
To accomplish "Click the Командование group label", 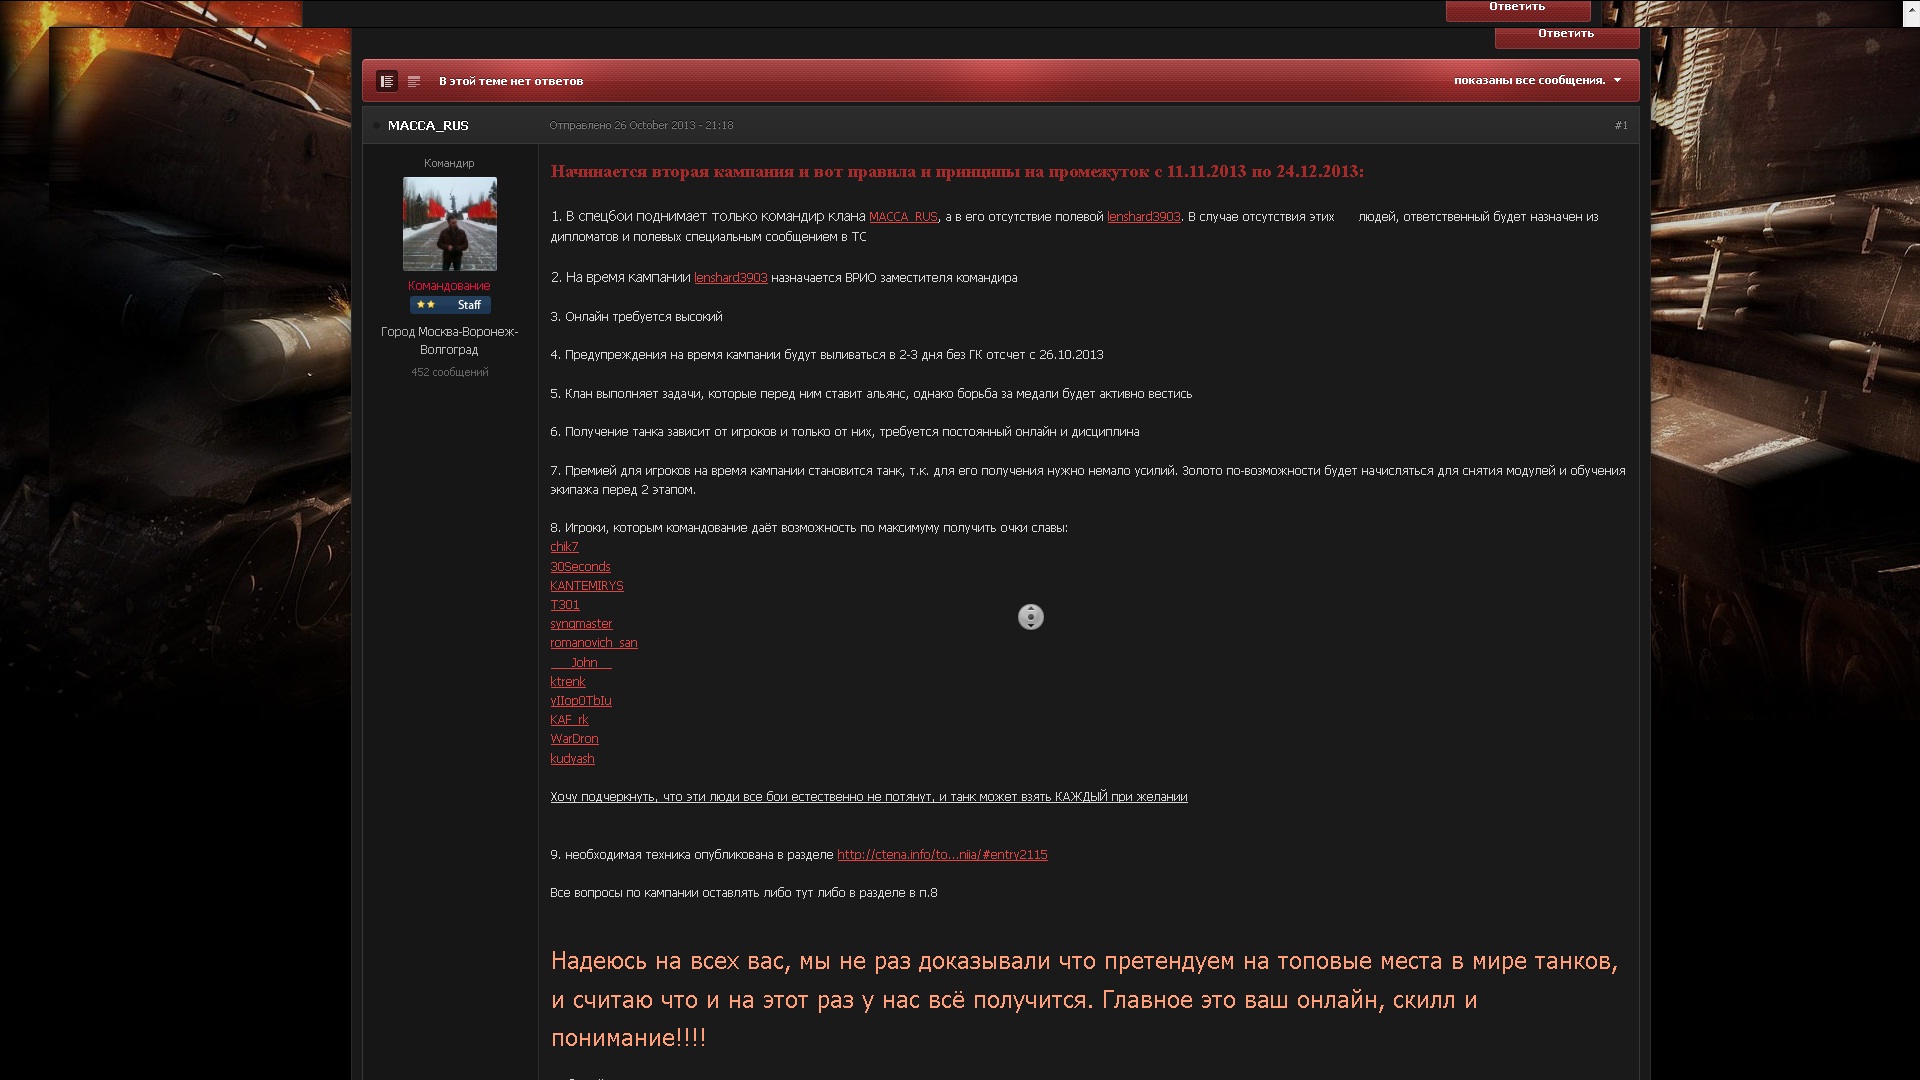I will [x=449, y=286].
